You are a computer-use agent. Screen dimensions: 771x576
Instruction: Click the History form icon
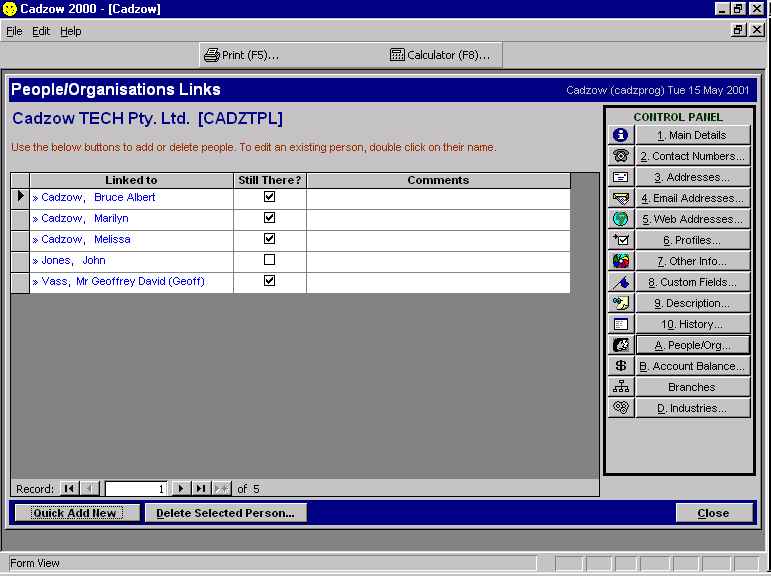pos(621,324)
